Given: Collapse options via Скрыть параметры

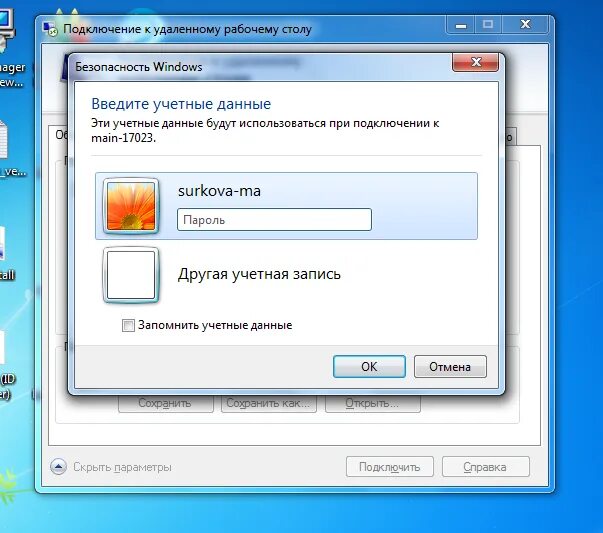Looking at the screenshot, I should (122, 467).
